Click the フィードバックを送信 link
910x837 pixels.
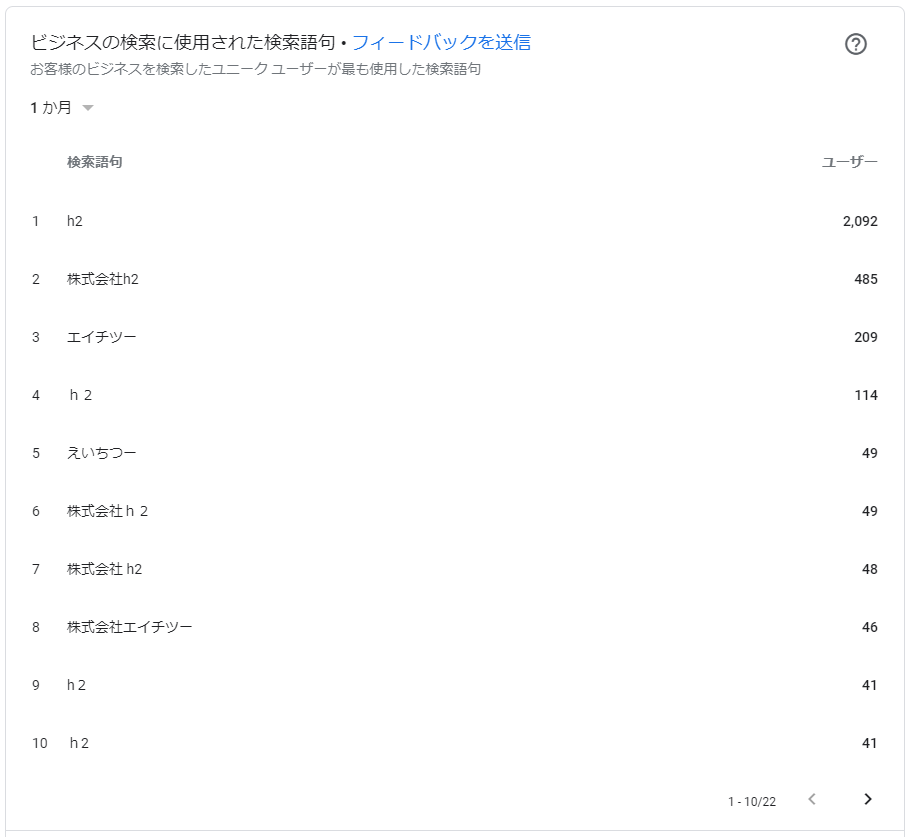441,42
